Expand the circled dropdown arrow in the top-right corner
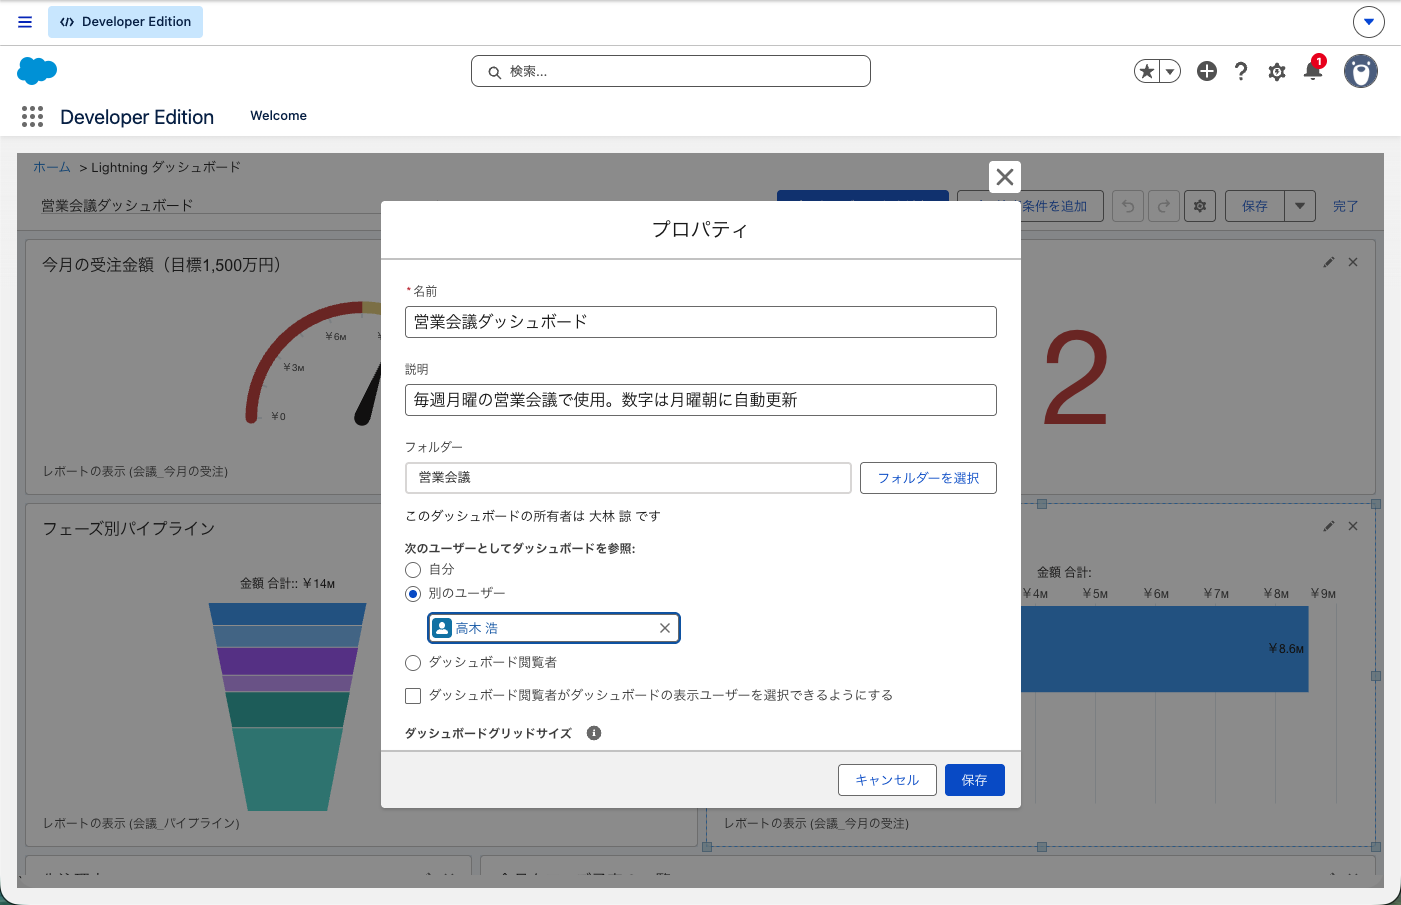 [x=1369, y=21]
